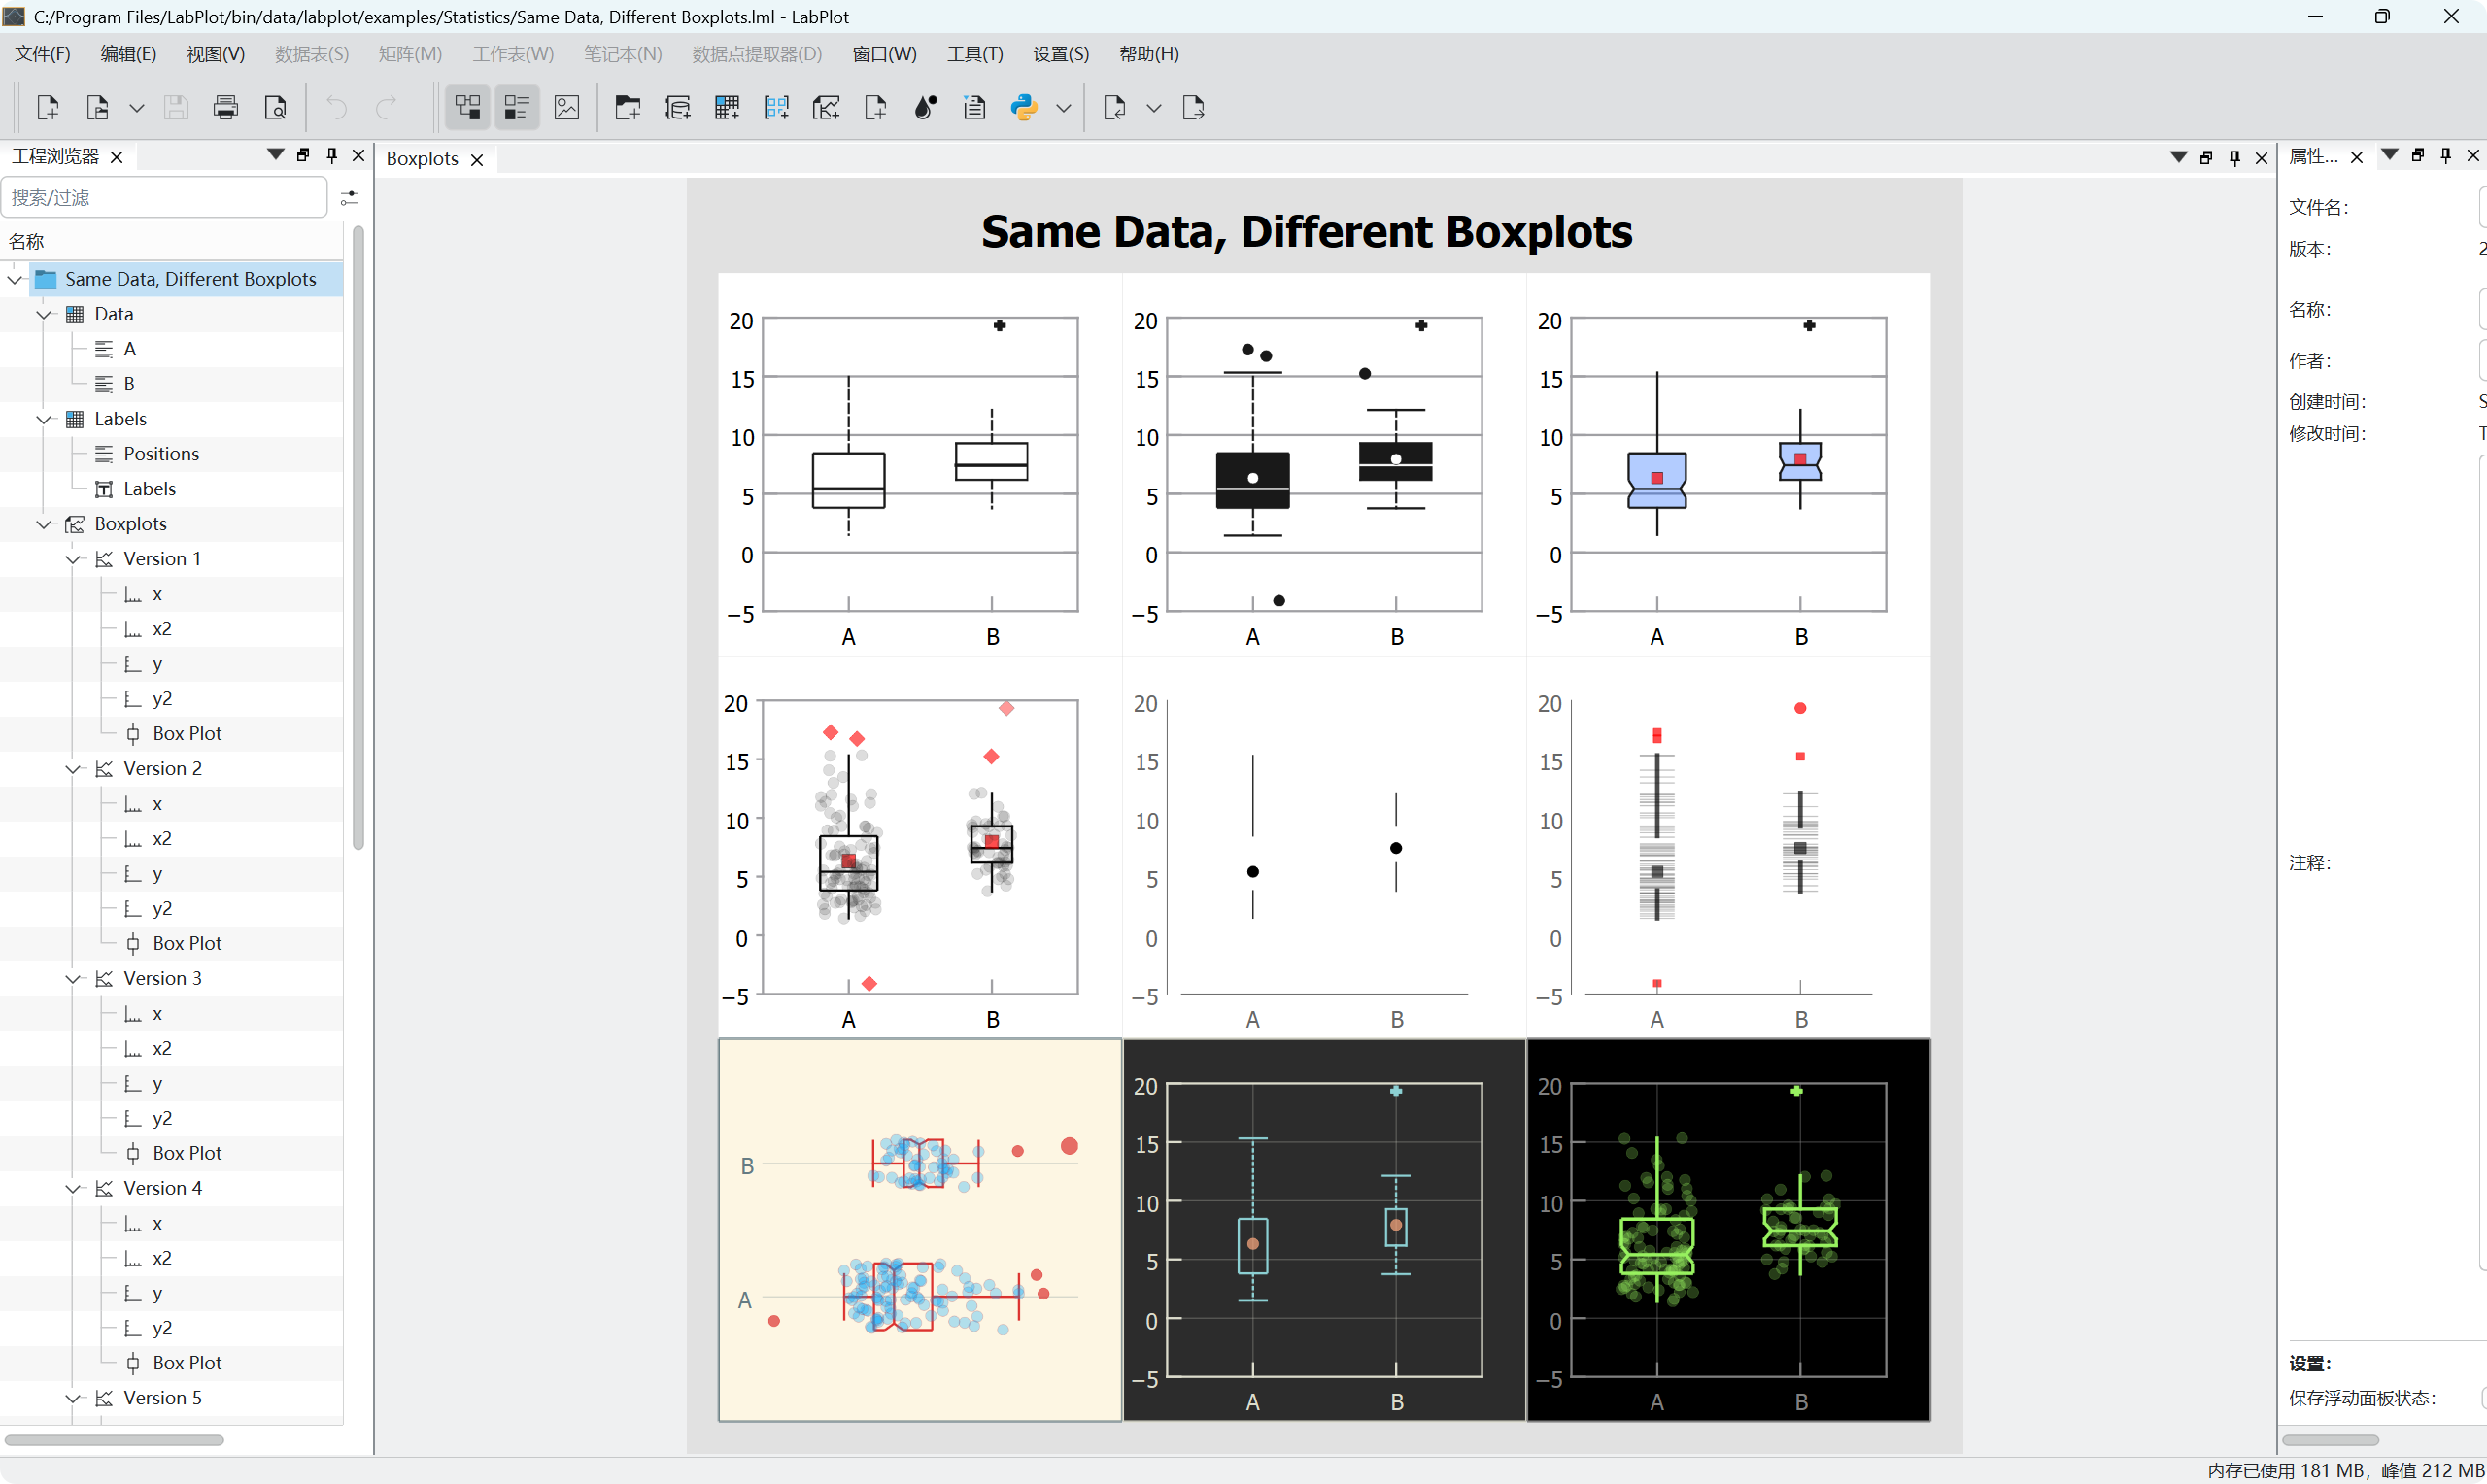Click the 搜索/过滤 search field

165,197
